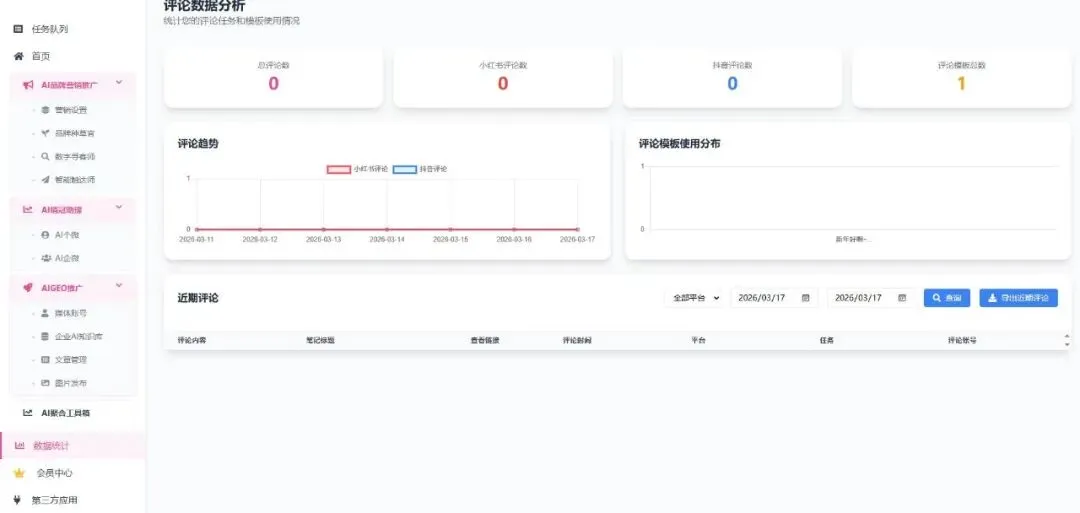Image resolution: width=1080 pixels, height=513 pixels.
Task: Open the paper-plane-icon 智能触达师 item
Action: pyautogui.click(x=45, y=180)
